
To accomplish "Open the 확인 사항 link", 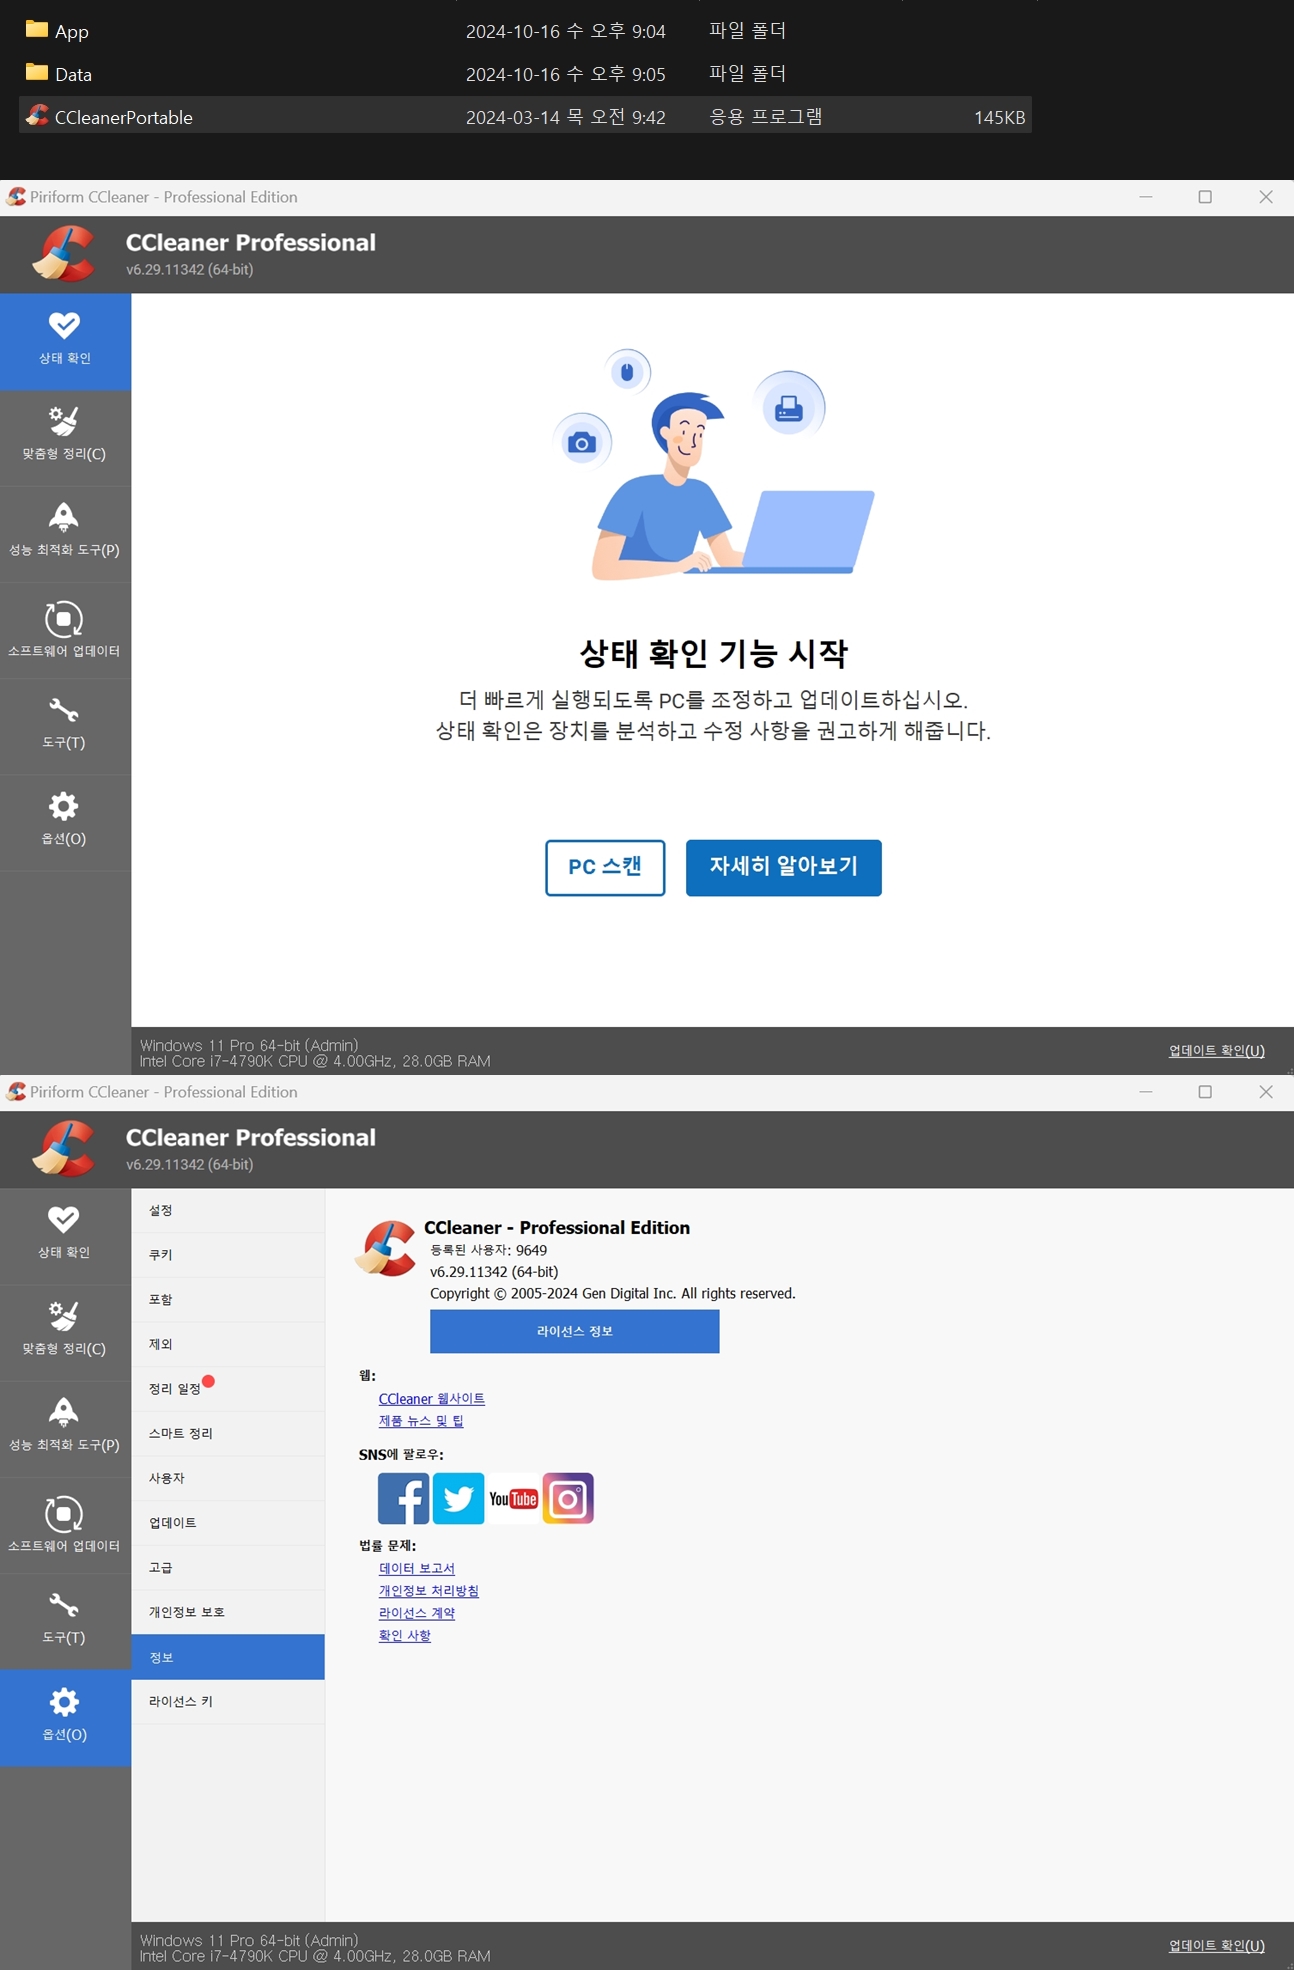I will click(404, 1635).
